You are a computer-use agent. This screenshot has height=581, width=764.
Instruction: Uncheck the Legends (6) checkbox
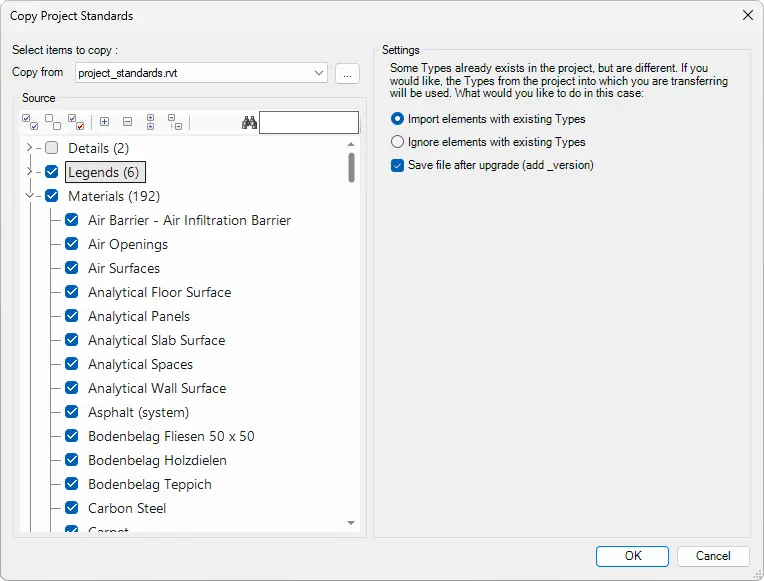(x=52, y=172)
